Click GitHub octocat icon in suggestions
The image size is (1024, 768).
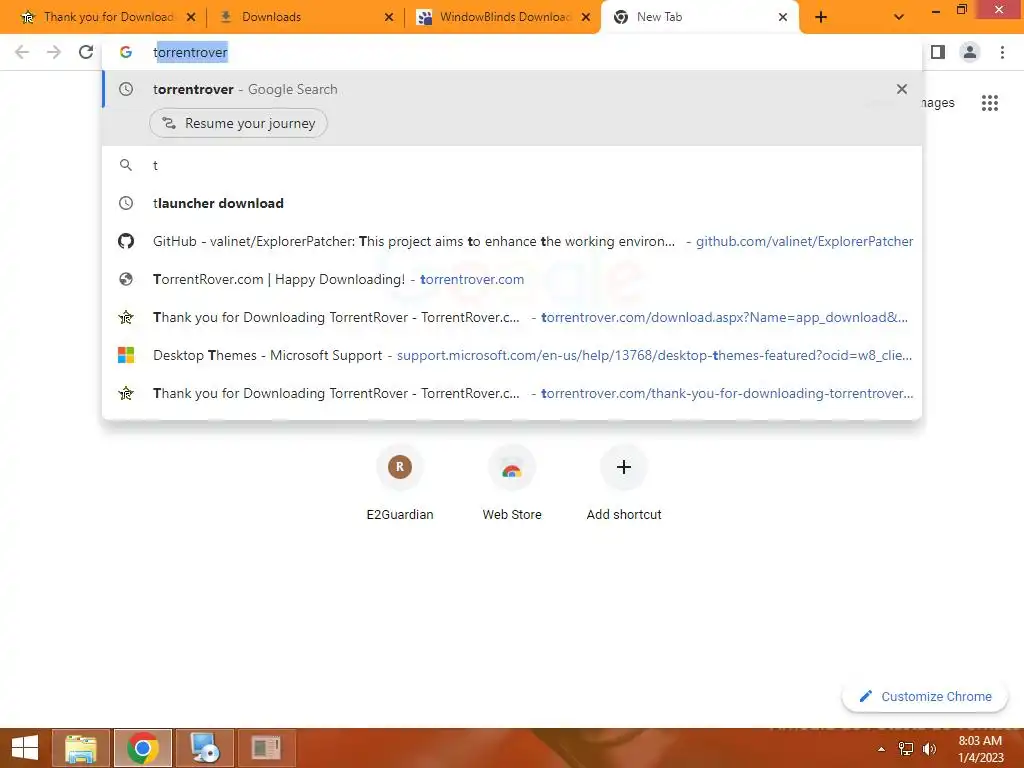[126, 241]
